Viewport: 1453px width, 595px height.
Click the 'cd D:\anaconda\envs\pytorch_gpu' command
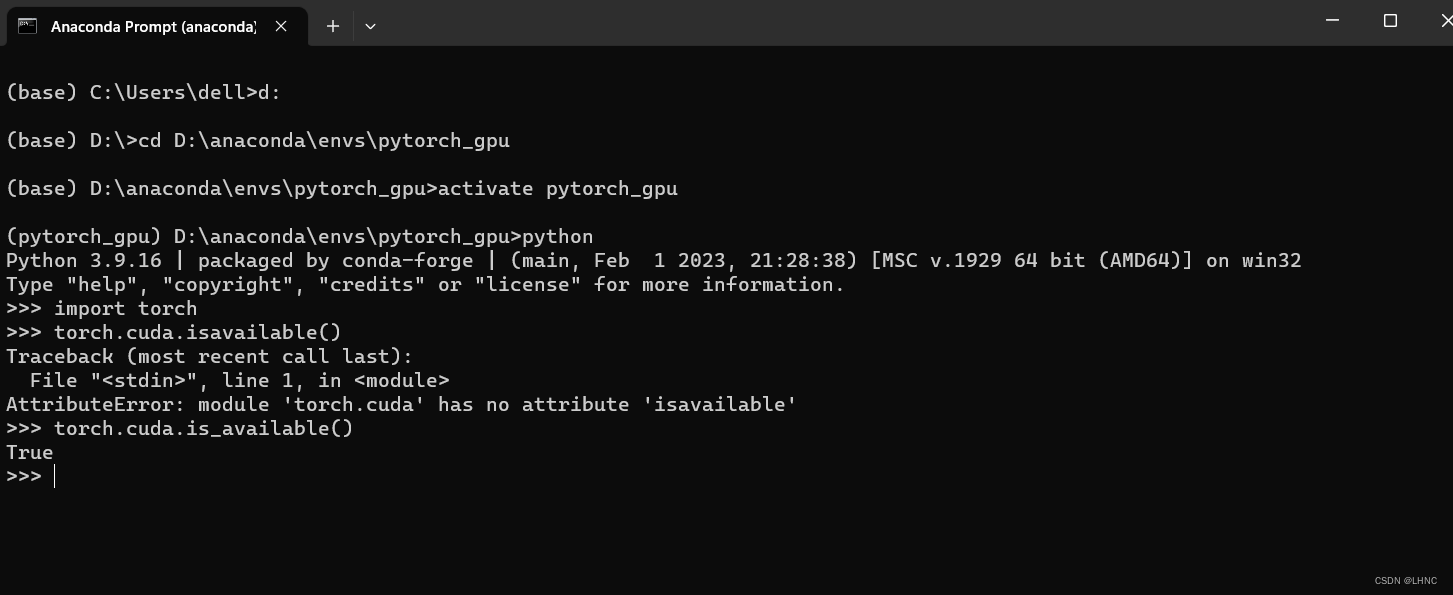(x=324, y=140)
